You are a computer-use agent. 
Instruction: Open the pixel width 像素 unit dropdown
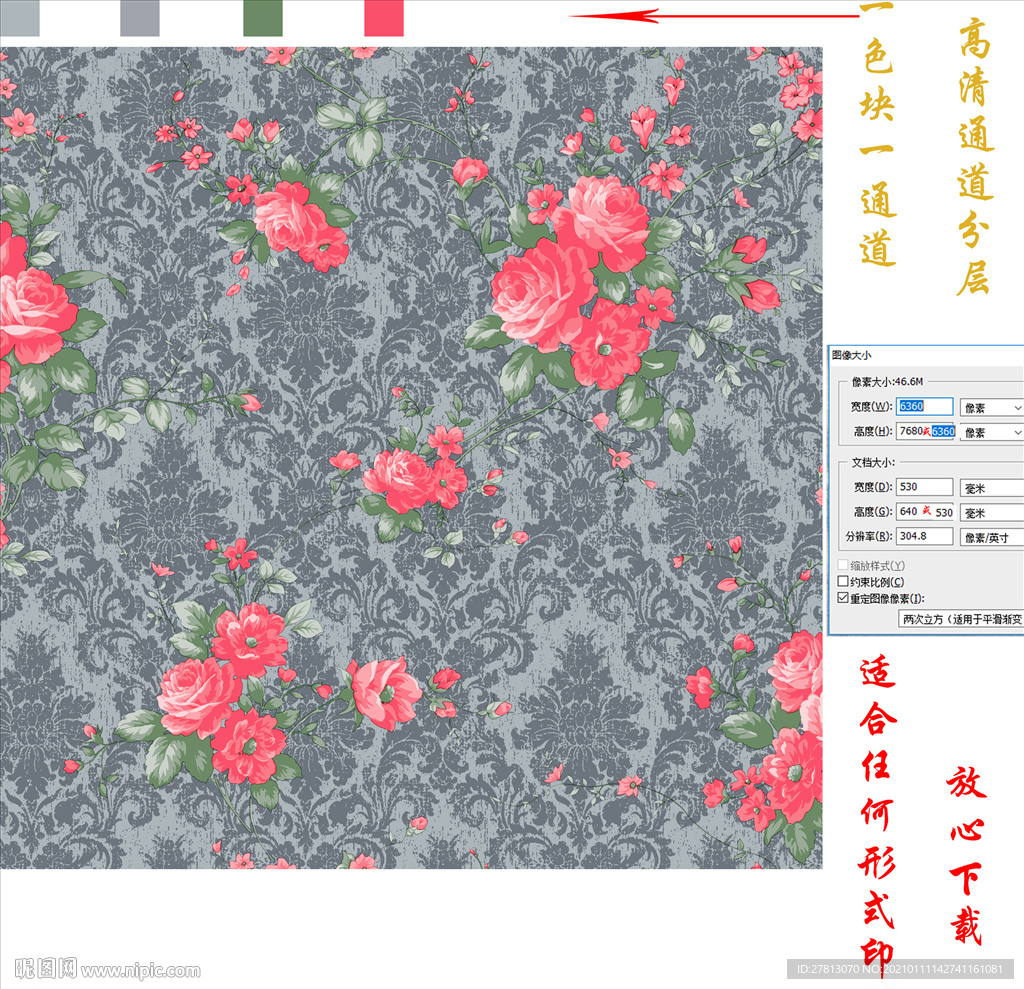991,407
